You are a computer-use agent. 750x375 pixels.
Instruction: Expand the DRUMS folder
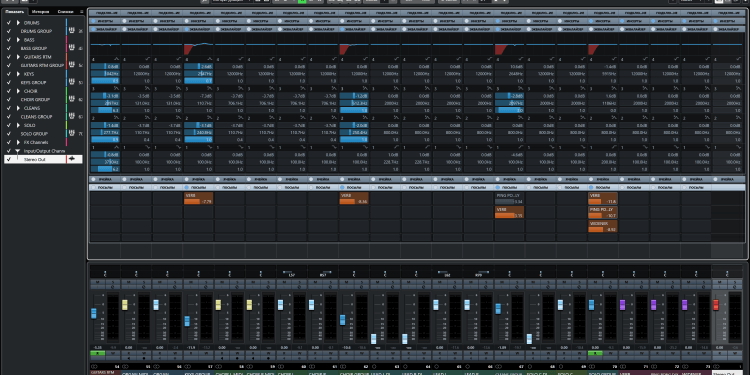pyautogui.click(x=18, y=22)
